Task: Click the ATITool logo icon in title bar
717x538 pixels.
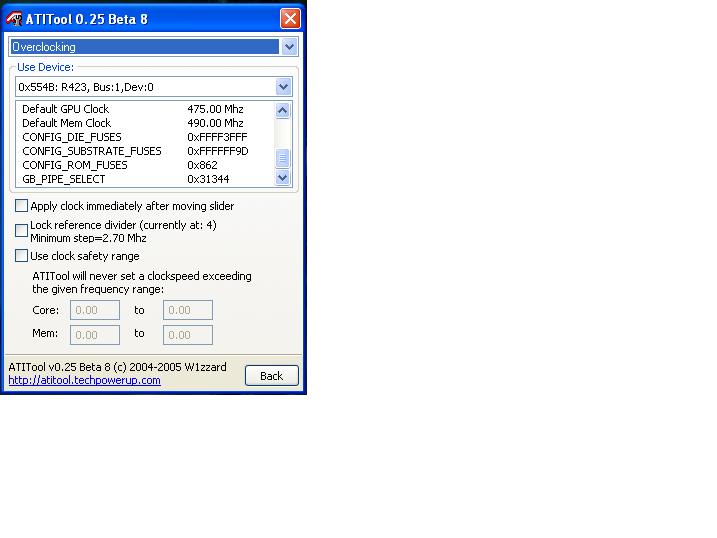Action: coord(14,19)
